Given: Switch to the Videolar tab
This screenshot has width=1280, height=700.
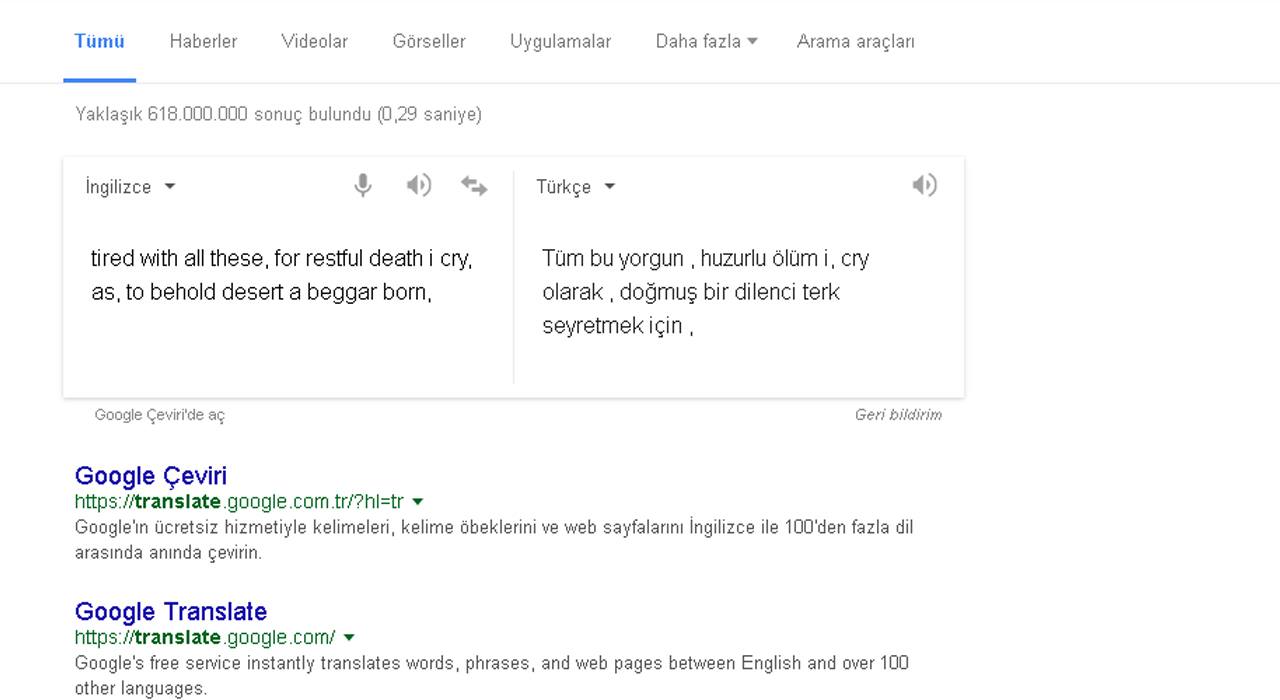Looking at the screenshot, I should (314, 41).
